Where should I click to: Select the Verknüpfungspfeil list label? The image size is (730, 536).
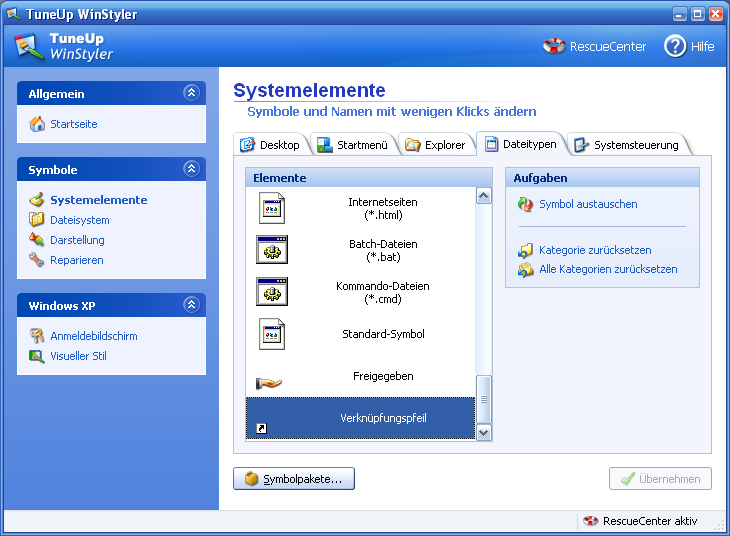pyautogui.click(x=383, y=418)
